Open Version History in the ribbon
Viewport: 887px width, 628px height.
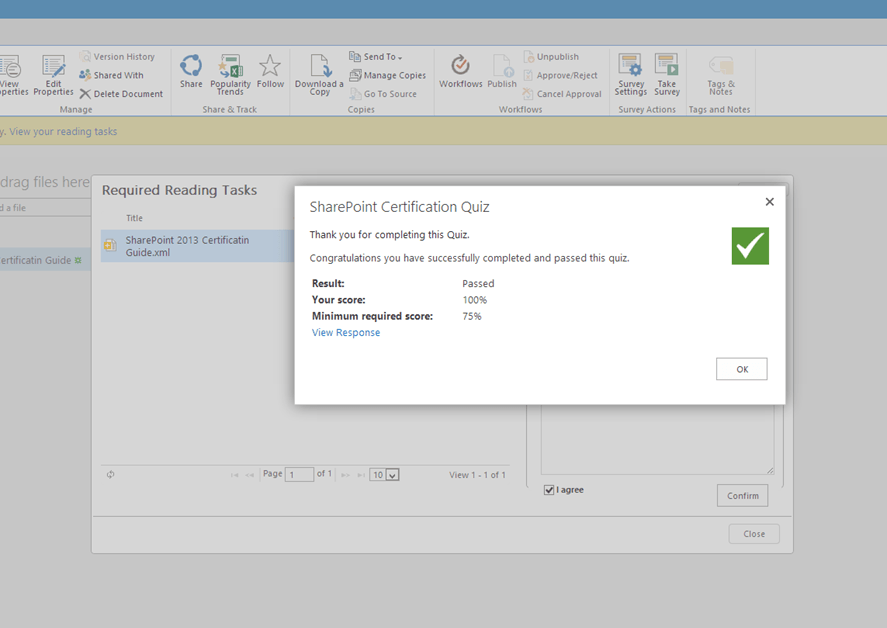pos(117,57)
